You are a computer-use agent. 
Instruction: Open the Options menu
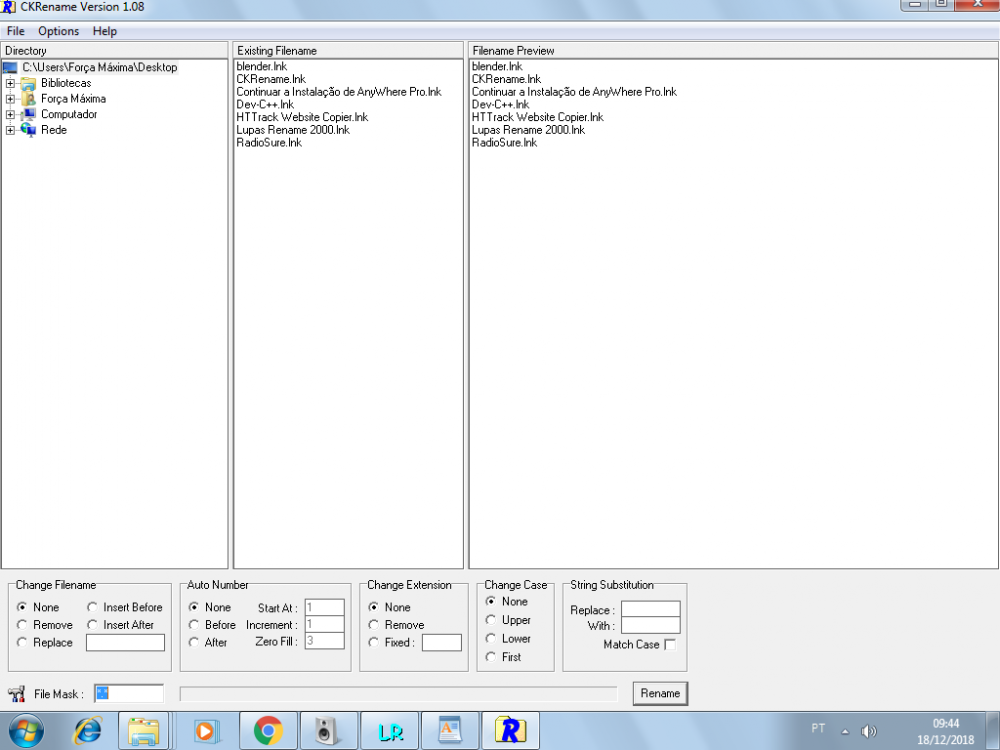tap(58, 31)
